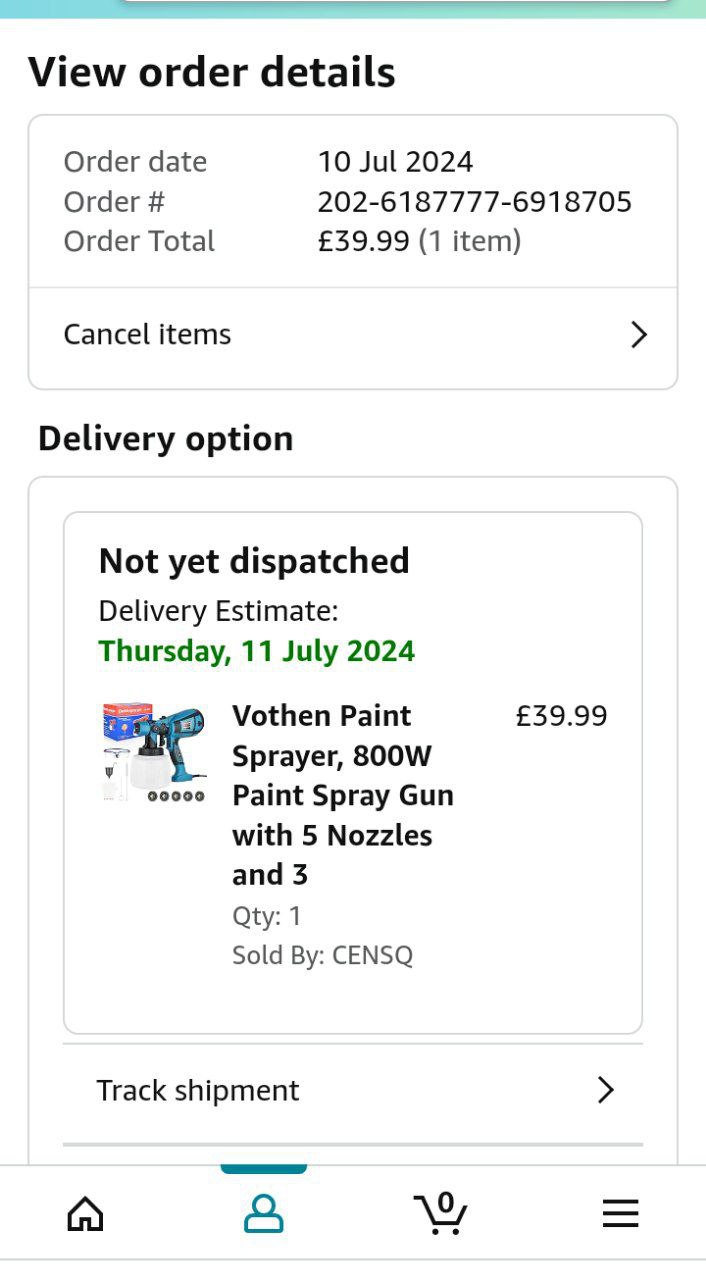
Task: Open the paint sprayer product image
Action: [154, 752]
